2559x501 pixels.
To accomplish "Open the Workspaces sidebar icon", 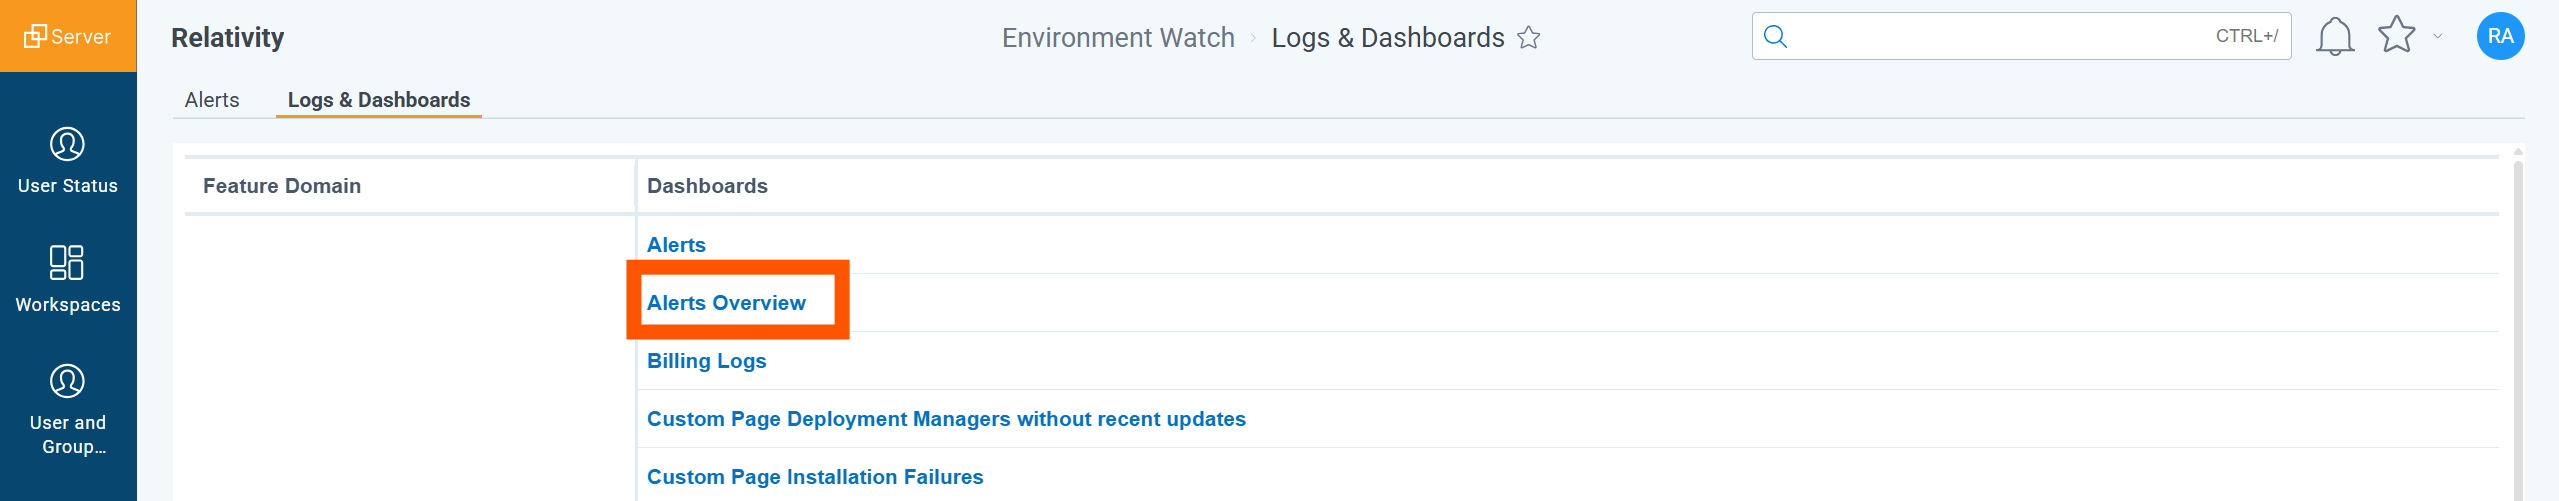I will point(67,263).
